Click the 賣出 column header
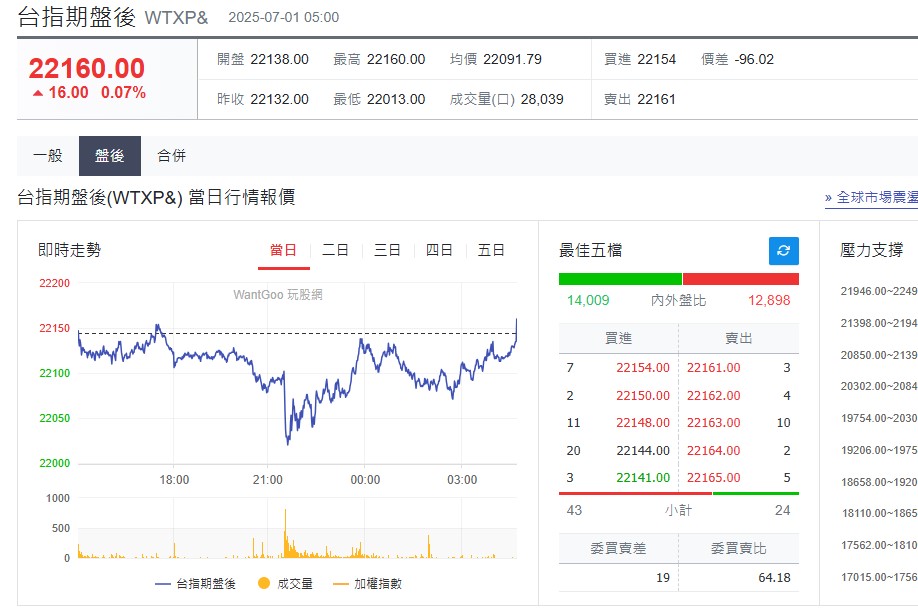This screenshot has height=612, width=918. pyautogui.click(x=738, y=339)
